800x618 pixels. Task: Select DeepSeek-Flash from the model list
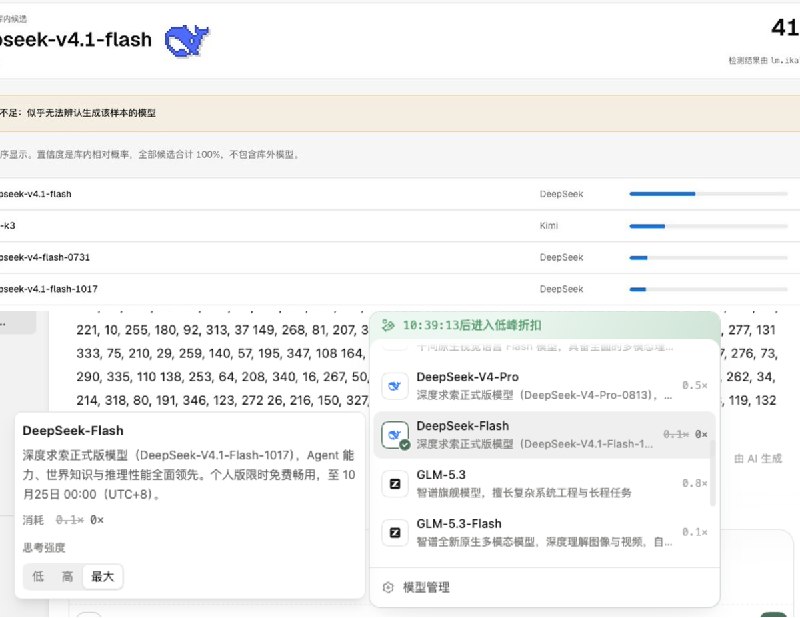click(x=544, y=435)
